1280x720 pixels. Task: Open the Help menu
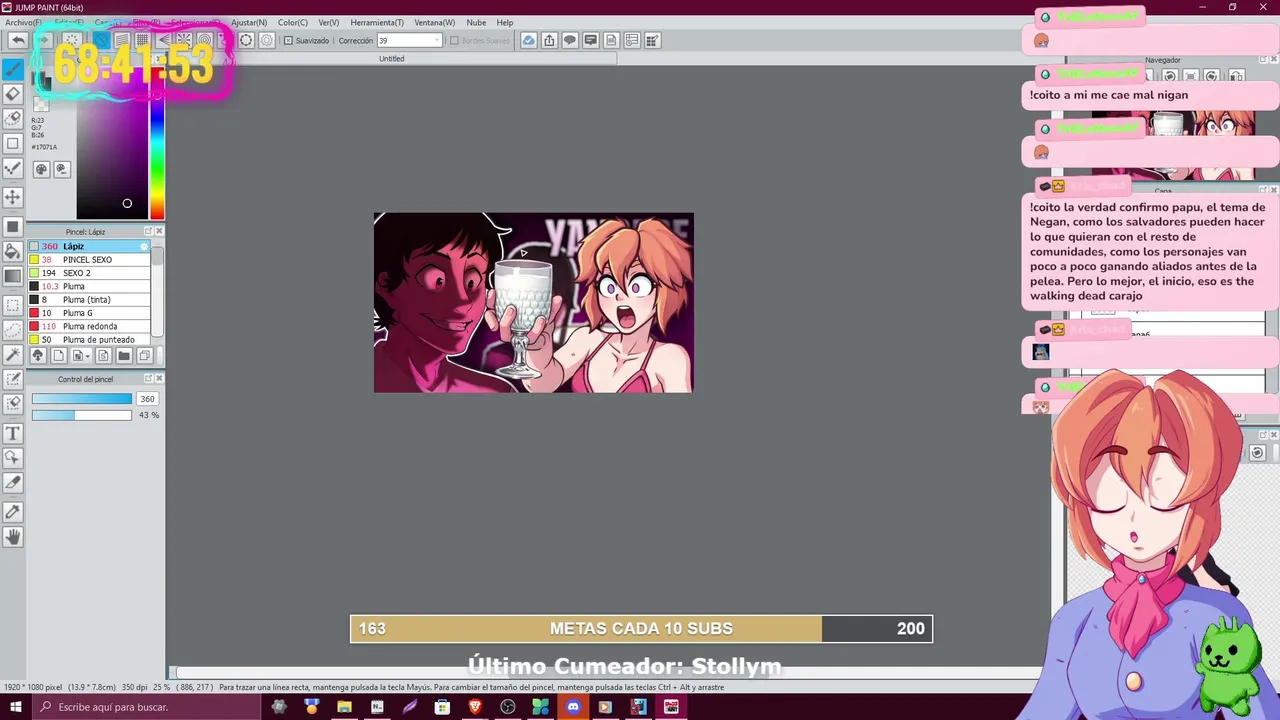(x=505, y=22)
